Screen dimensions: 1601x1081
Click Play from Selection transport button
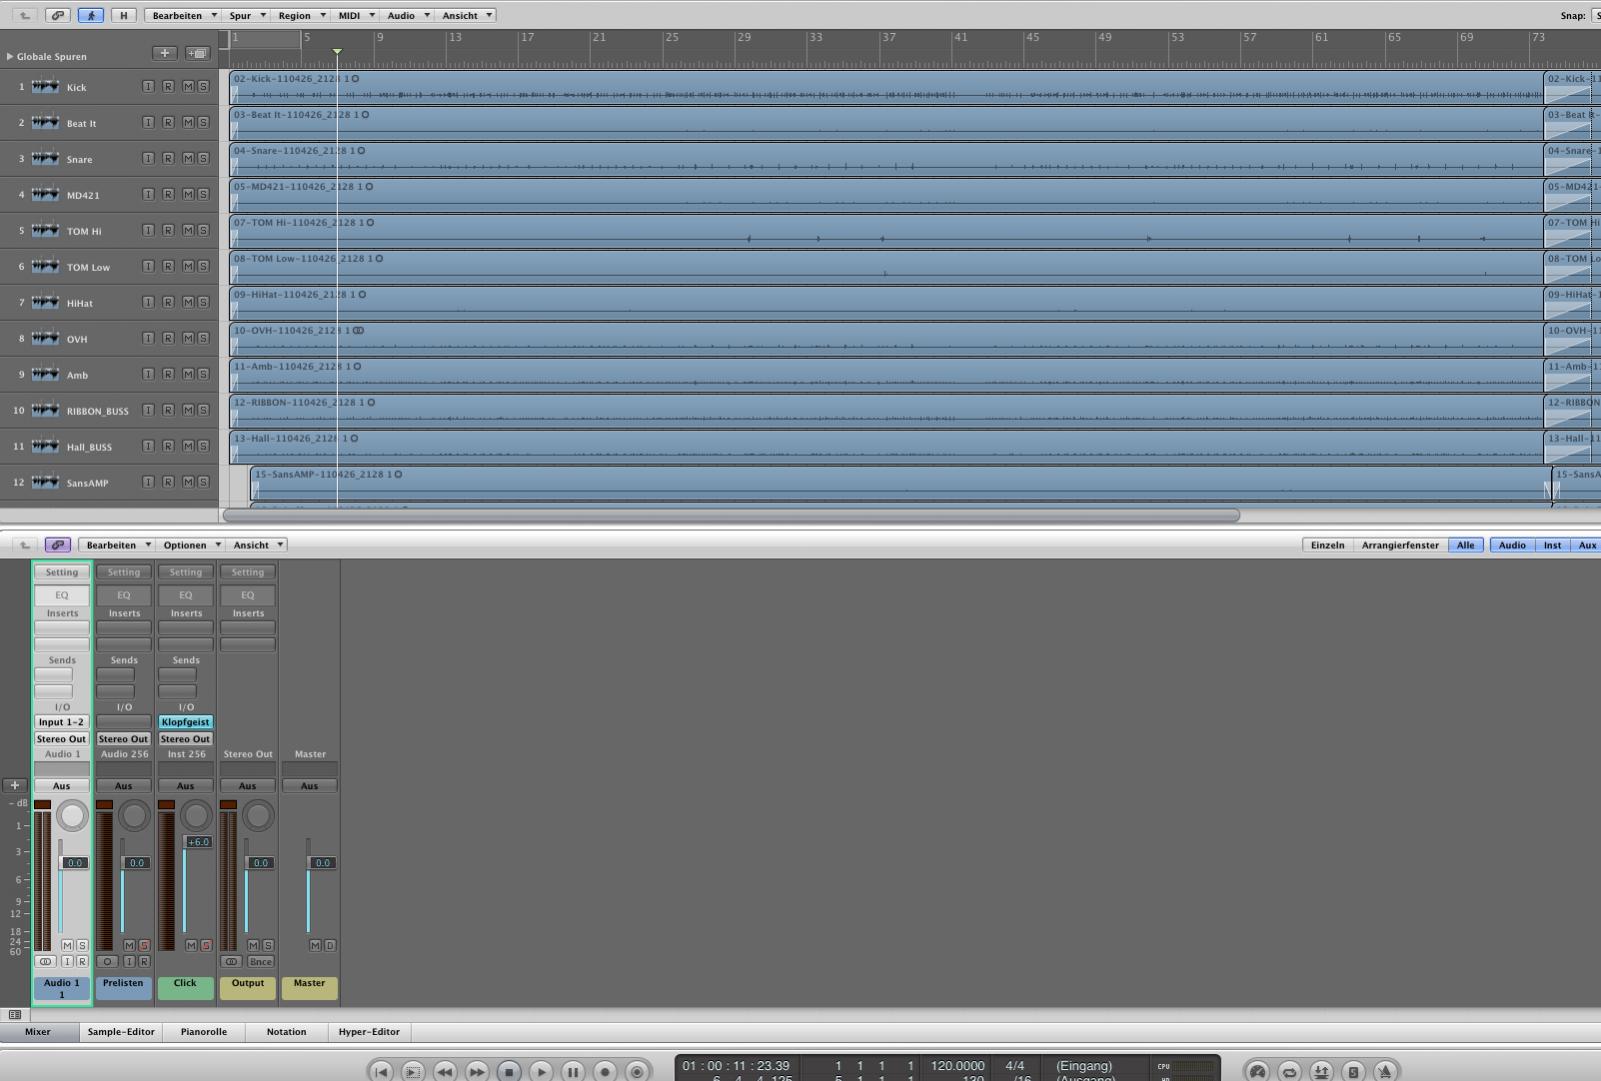click(413, 1071)
